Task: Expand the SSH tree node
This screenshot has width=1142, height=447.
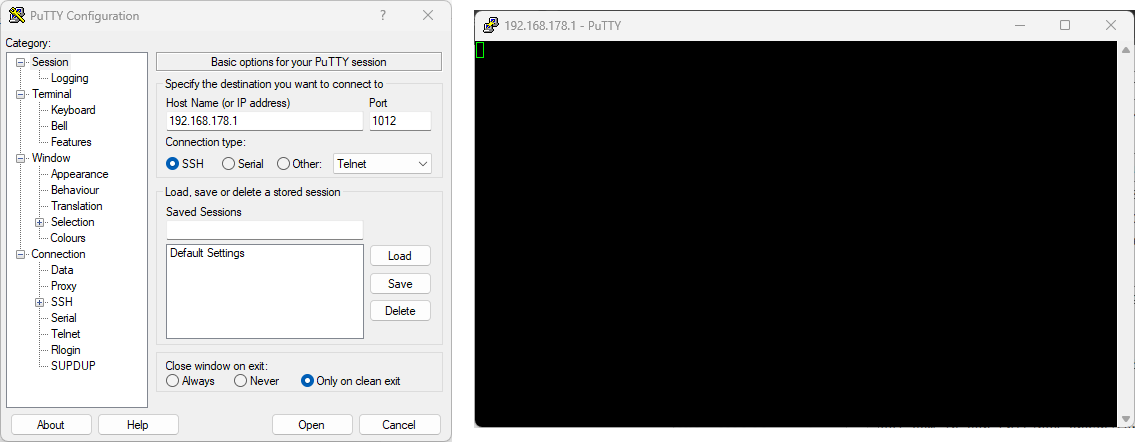Action: [x=40, y=303]
